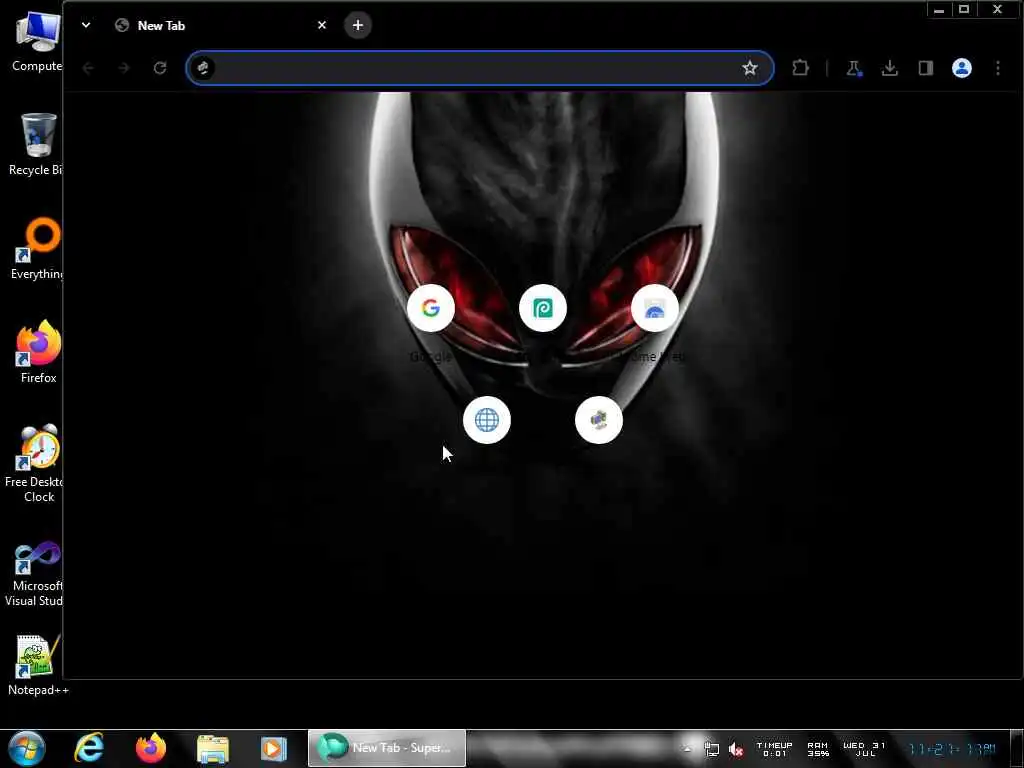The width and height of the screenshot is (1024, 768).
Task: Click the taskbar digital clock
Action: click(x=952, y=749)
